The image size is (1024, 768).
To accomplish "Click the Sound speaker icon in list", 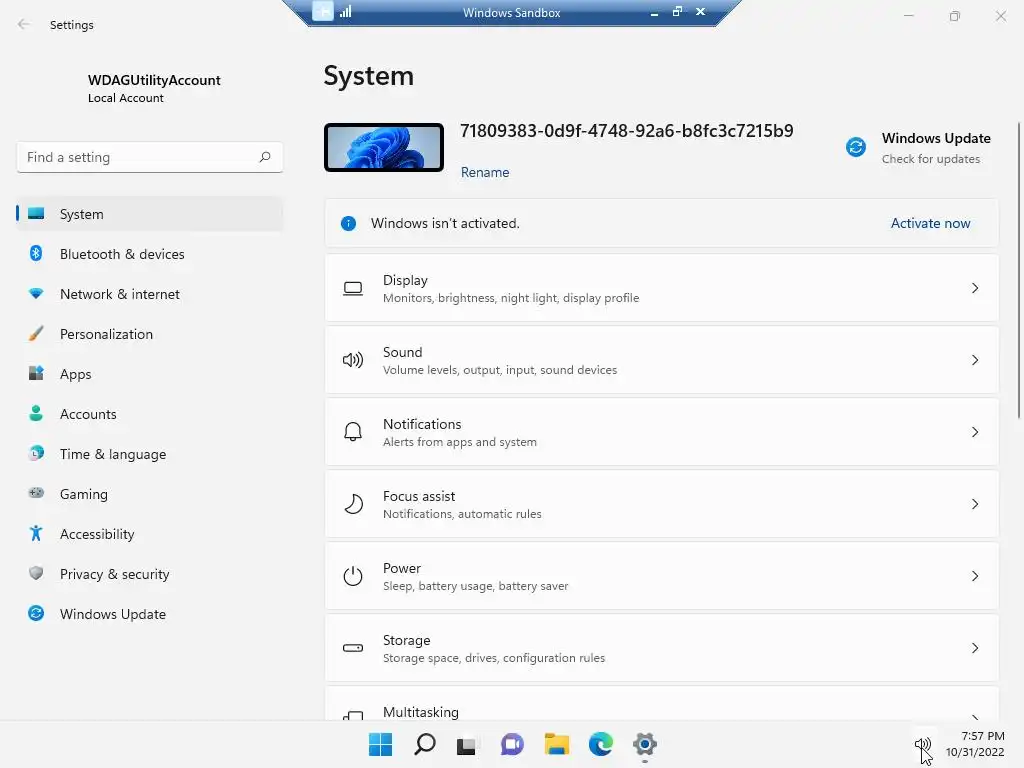I will tap(353, 360).
